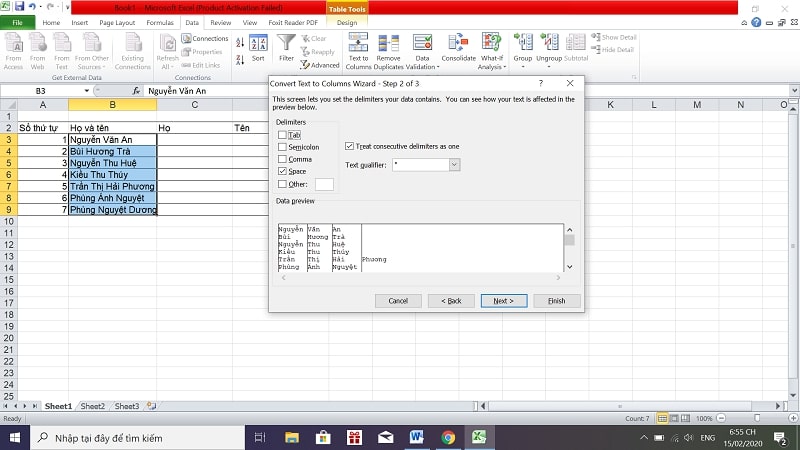This screenshot has width=800, height=450.
Task: Select cell B4 Bùi Hương Trà
Action: tap(112, 151)
